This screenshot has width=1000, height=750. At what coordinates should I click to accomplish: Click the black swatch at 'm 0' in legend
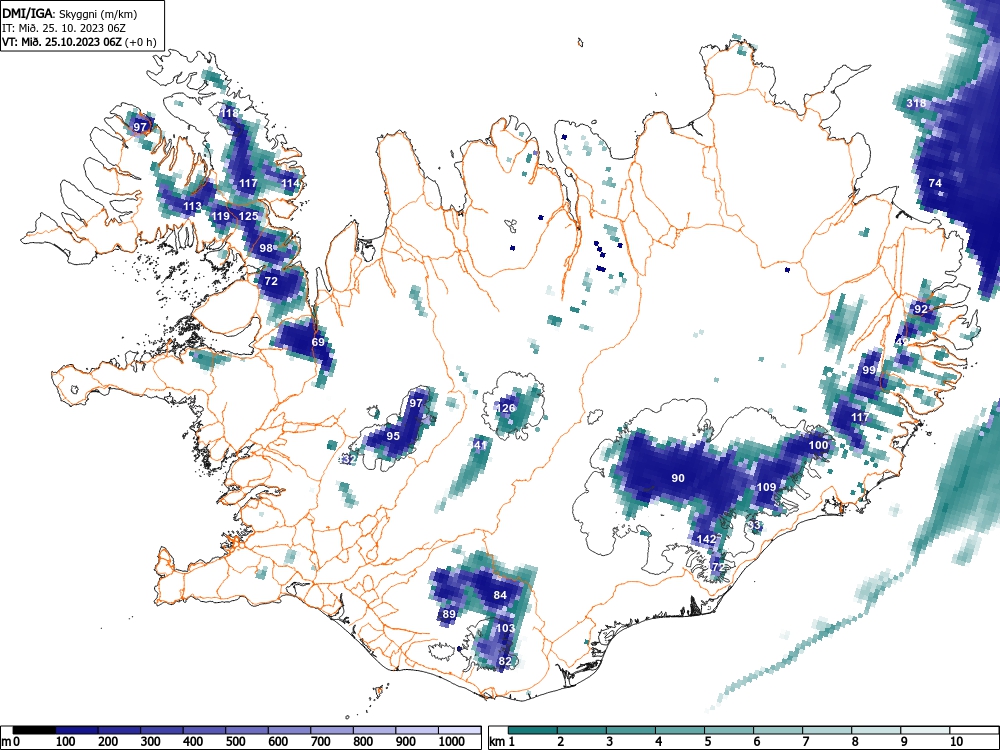pyautogui.click(x=34, y=730)
